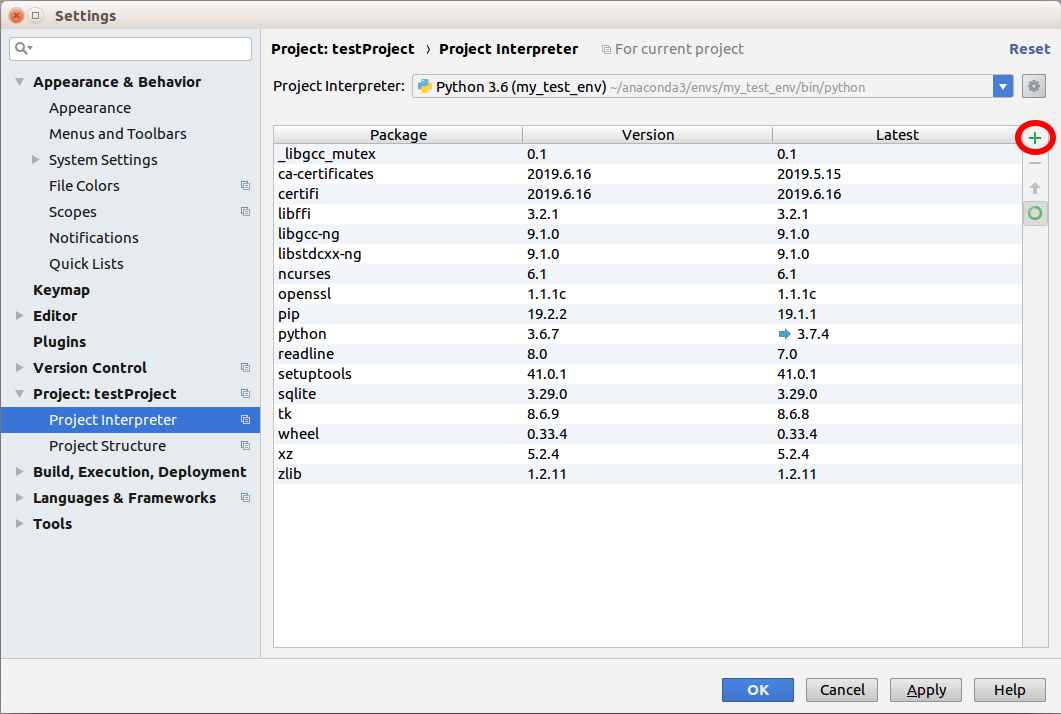Expand the Editor section arrow
1061x714 pixels.
tap(20, 315)
